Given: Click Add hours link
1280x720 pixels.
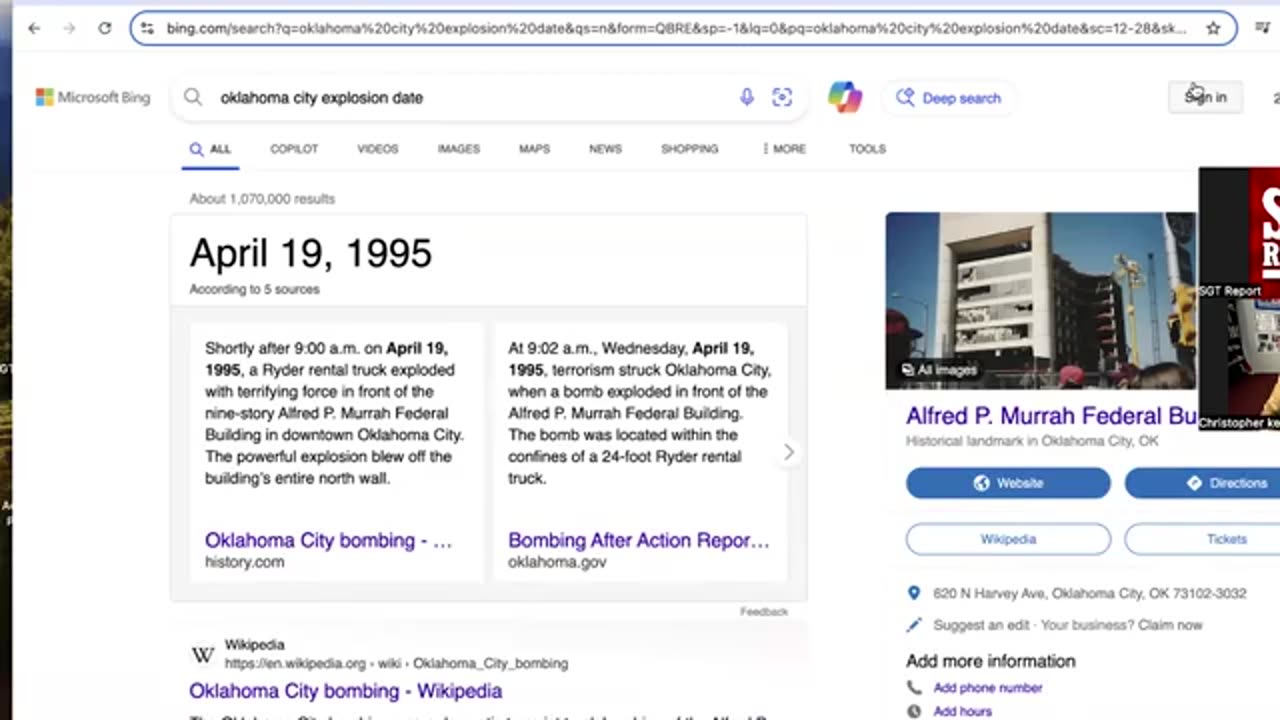Looking at the screenshot, I should (963, 711).
